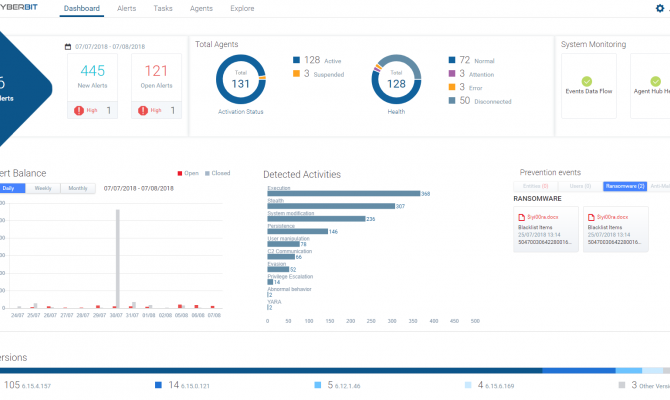Click the green check on Agent Hub card
Image resolution: width=670 pixels, height=400 pixels.
655,81
